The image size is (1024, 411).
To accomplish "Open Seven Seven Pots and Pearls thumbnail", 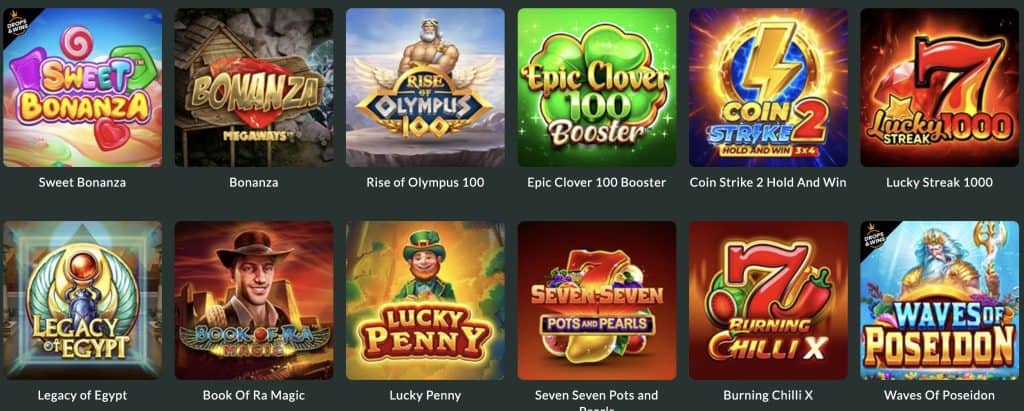I will click(597, 301).
